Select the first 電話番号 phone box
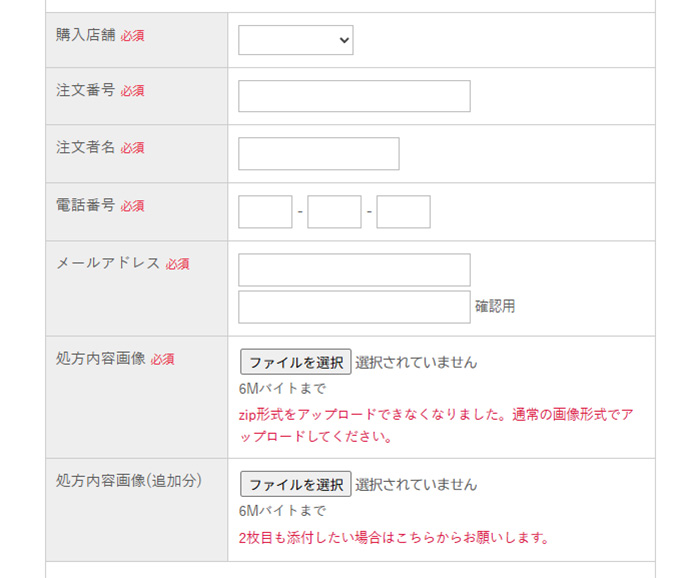The image size is (700, 578). [x=265, y=212]
